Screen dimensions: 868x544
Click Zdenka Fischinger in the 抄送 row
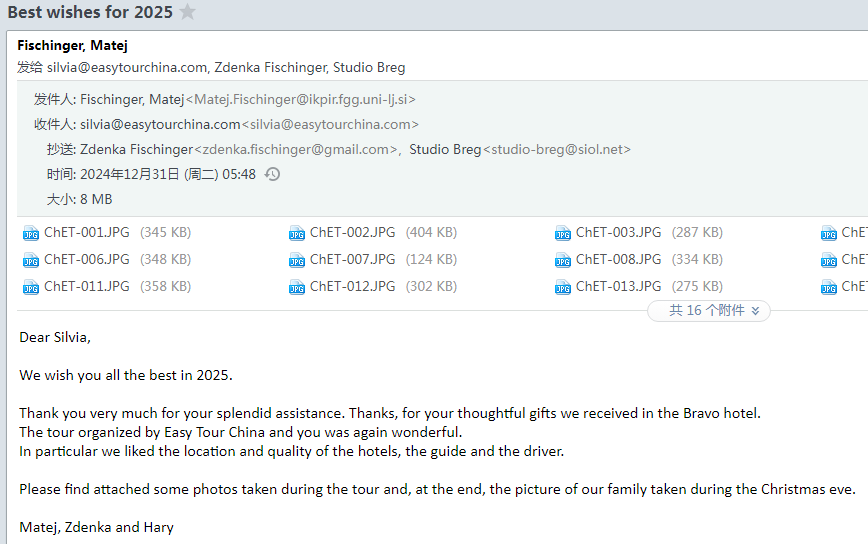136,149
